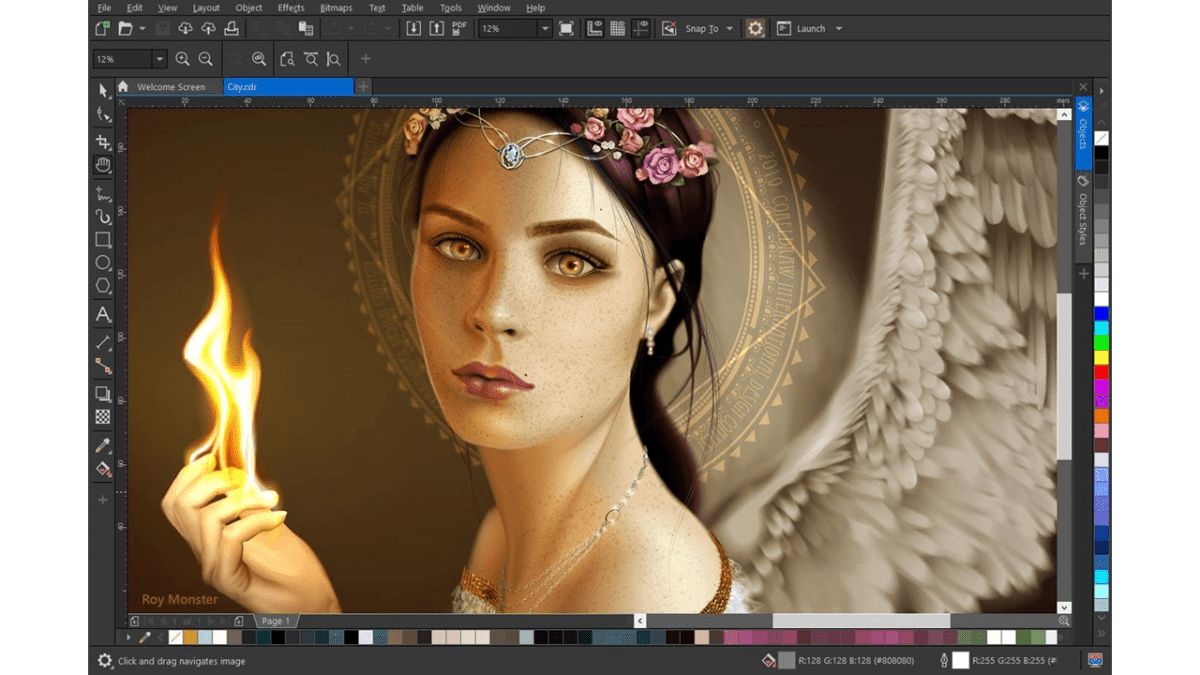
Task: Open the Tools menu
Action: click(451, 7)
